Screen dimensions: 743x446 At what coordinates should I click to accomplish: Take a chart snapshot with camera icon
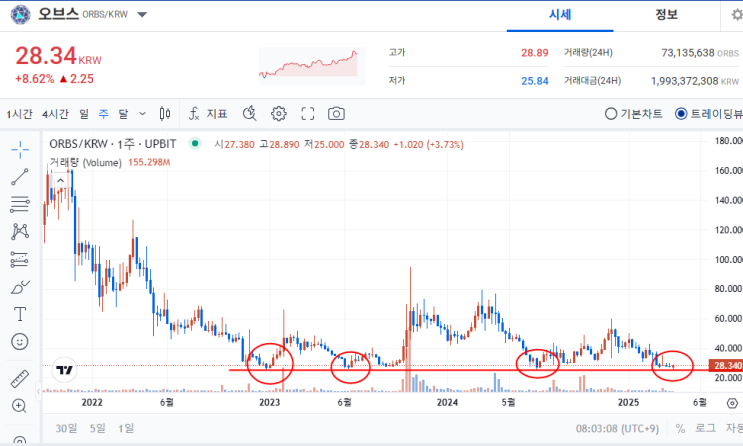(337, 114)
